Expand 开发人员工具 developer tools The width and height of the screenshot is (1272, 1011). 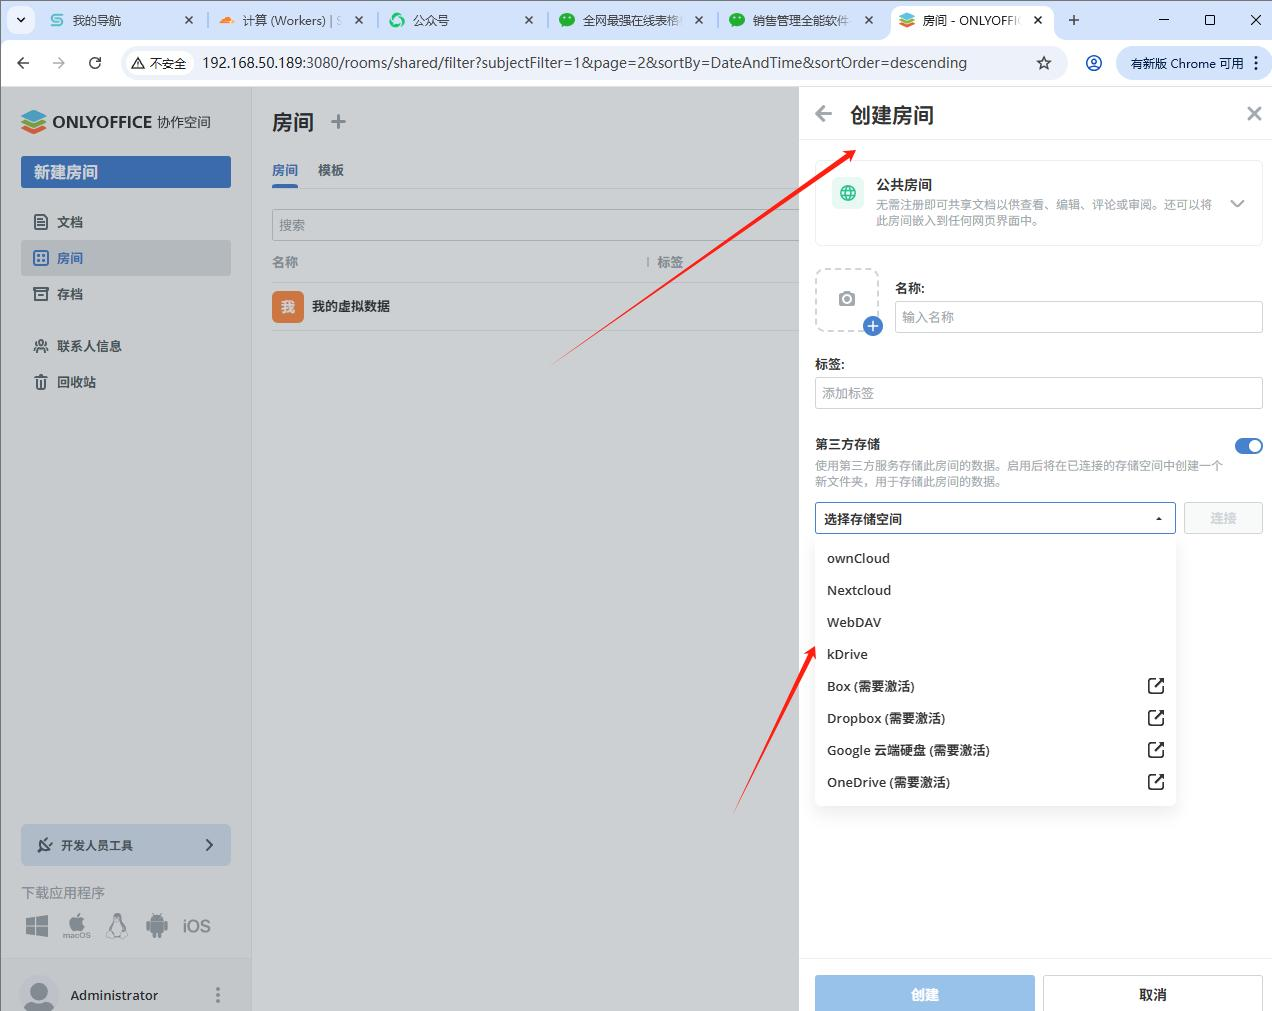126,845
